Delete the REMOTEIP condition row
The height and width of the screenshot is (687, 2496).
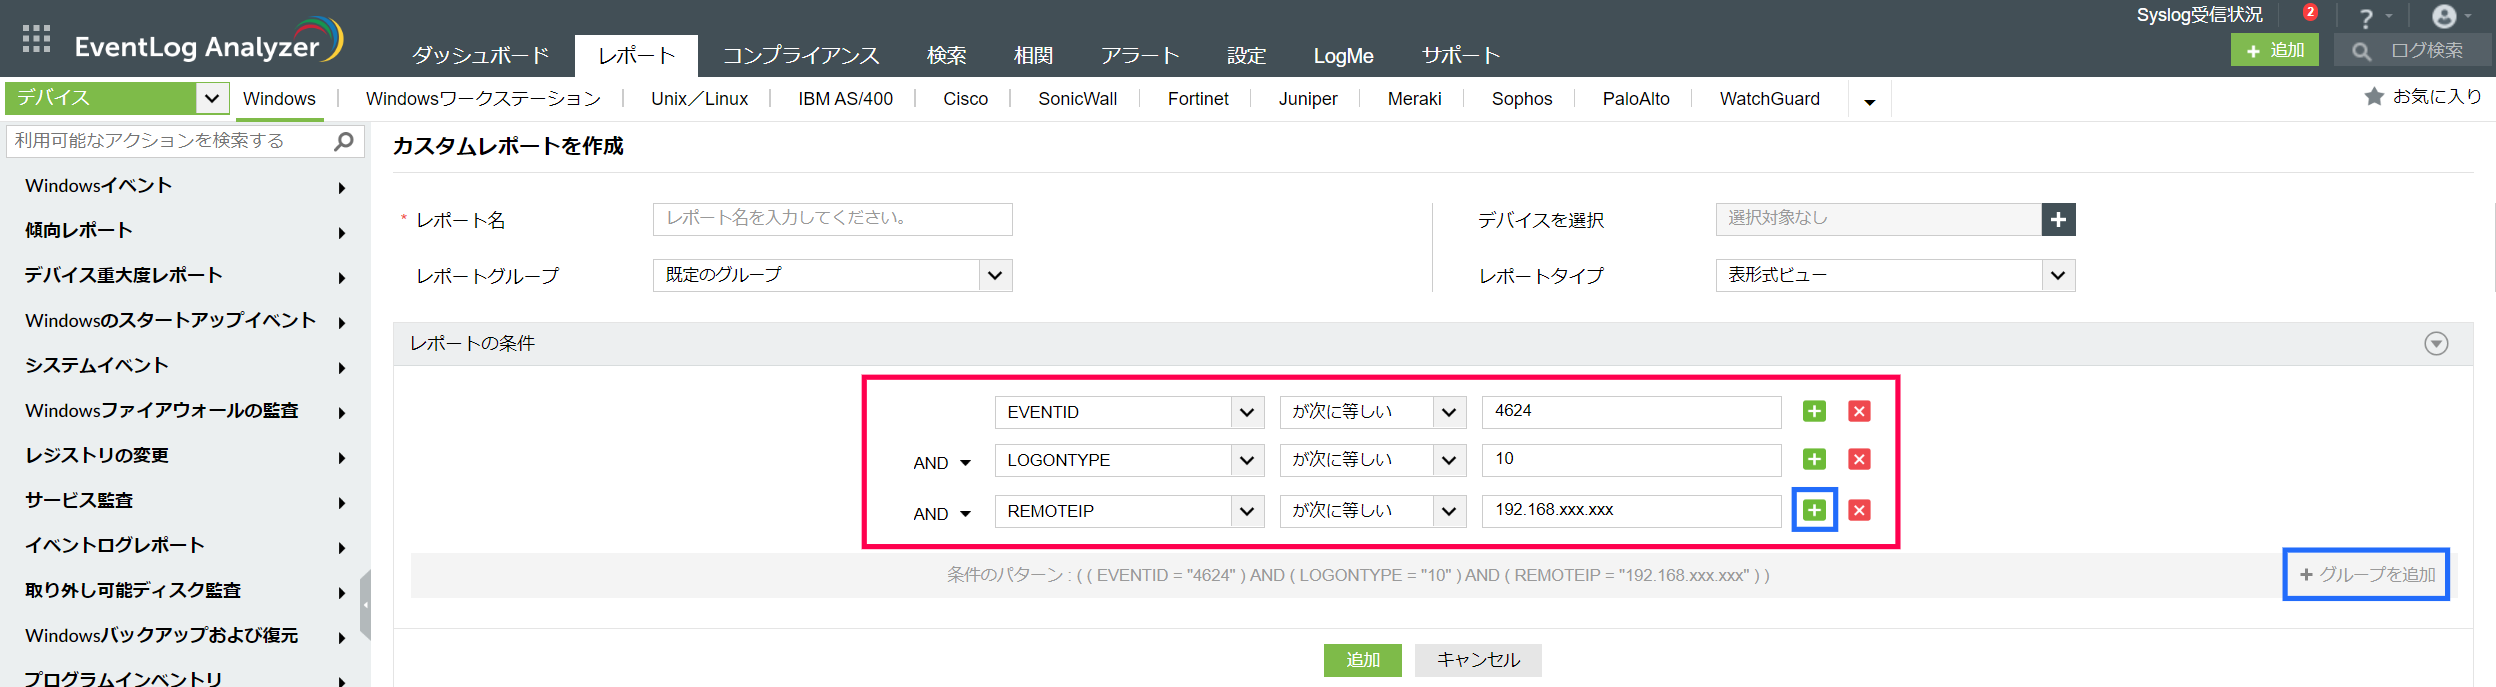tap(1859, 510)
